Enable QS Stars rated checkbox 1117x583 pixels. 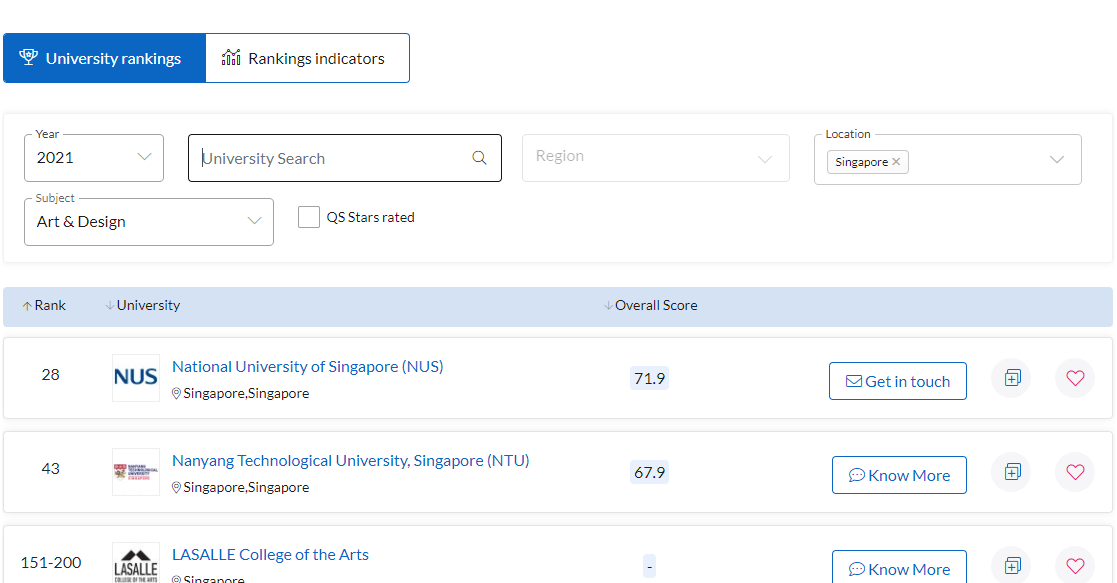[309, 217]
